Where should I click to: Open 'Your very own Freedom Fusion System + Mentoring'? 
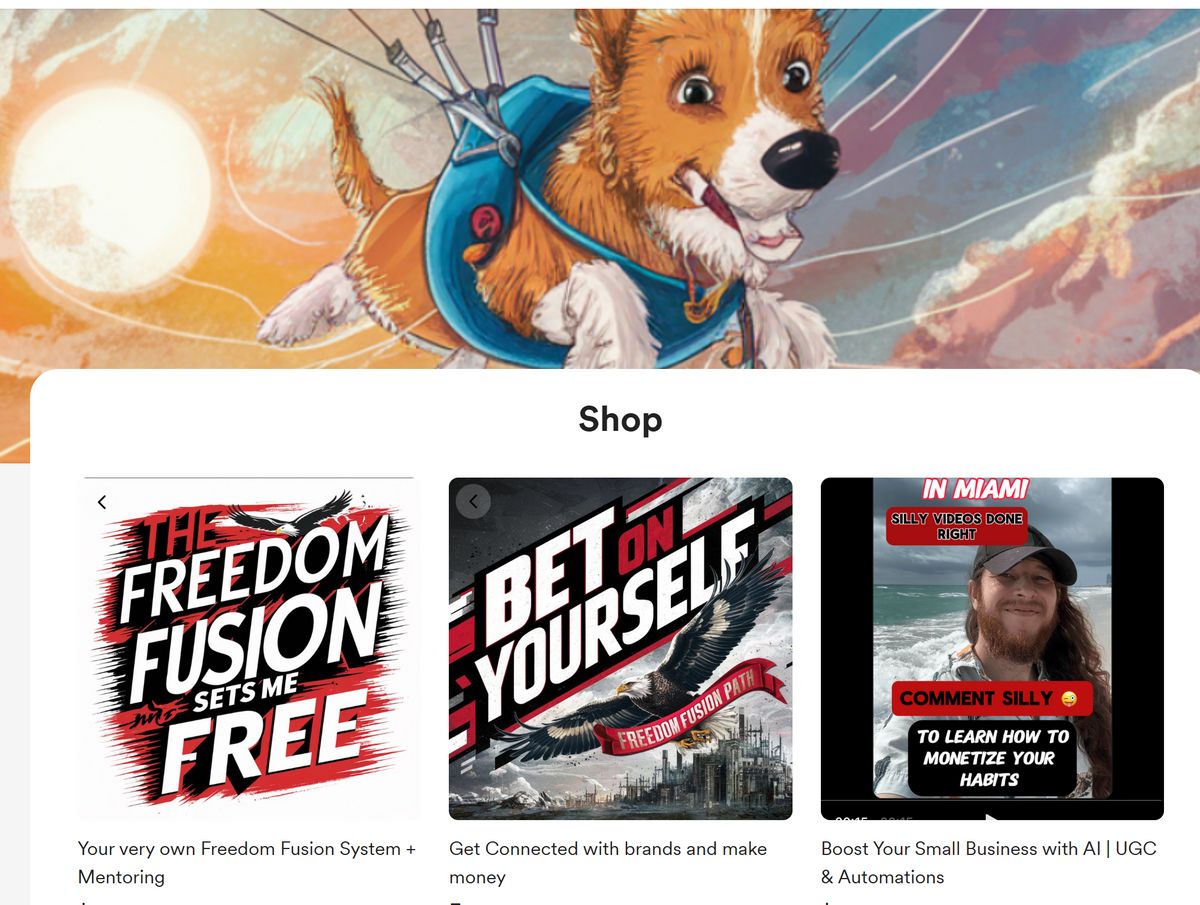click(247, 863)
